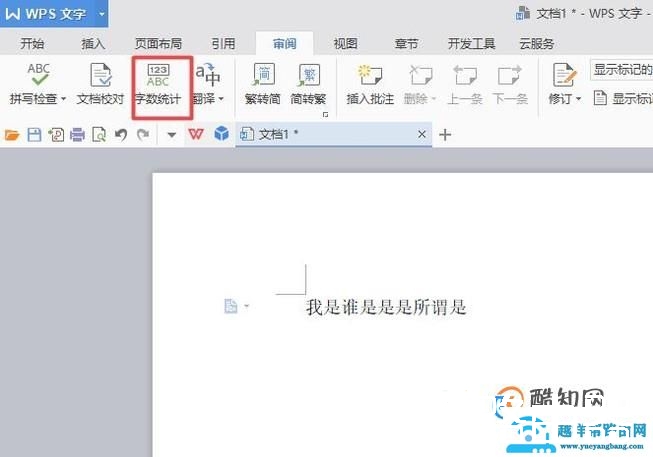Click the Spell Check (拼写检查) icon

(38, 74)
